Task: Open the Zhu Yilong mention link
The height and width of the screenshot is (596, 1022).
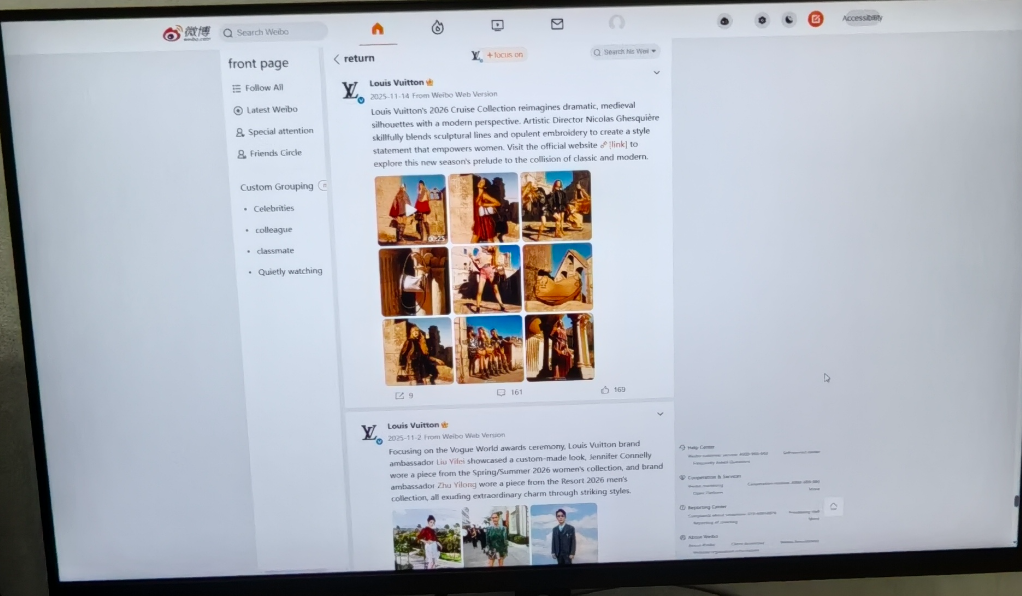Action: (x=457, y=485)
